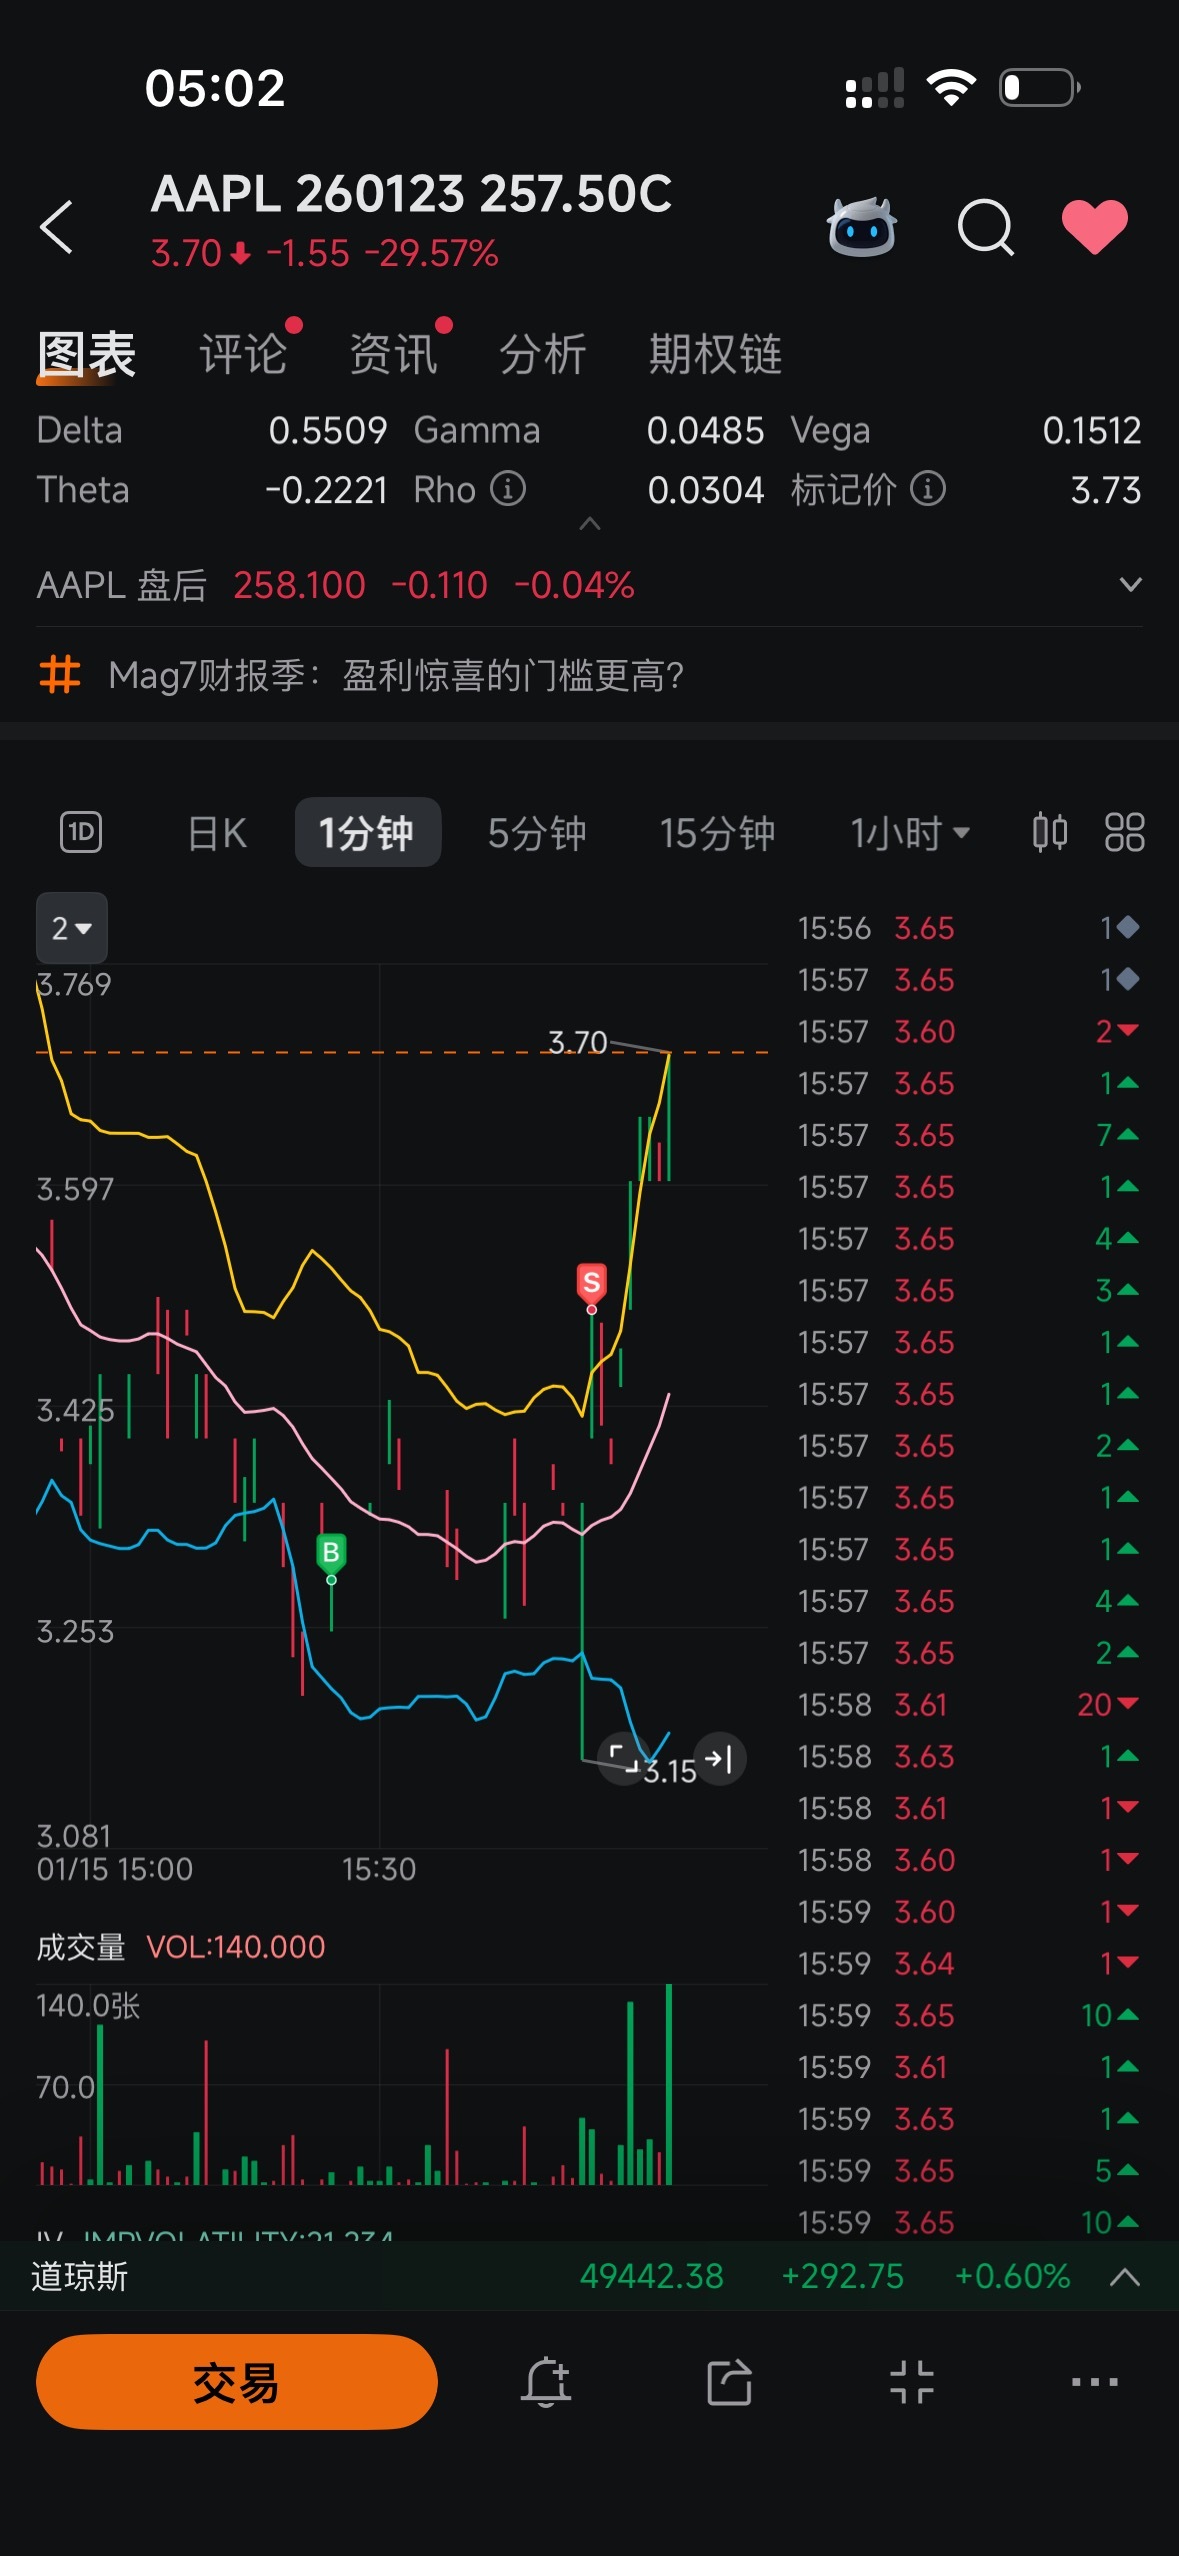Viewport: 1179px width, 2556px height.
Task: Switch to the 资讯 tab
Action: coord(394,355)
